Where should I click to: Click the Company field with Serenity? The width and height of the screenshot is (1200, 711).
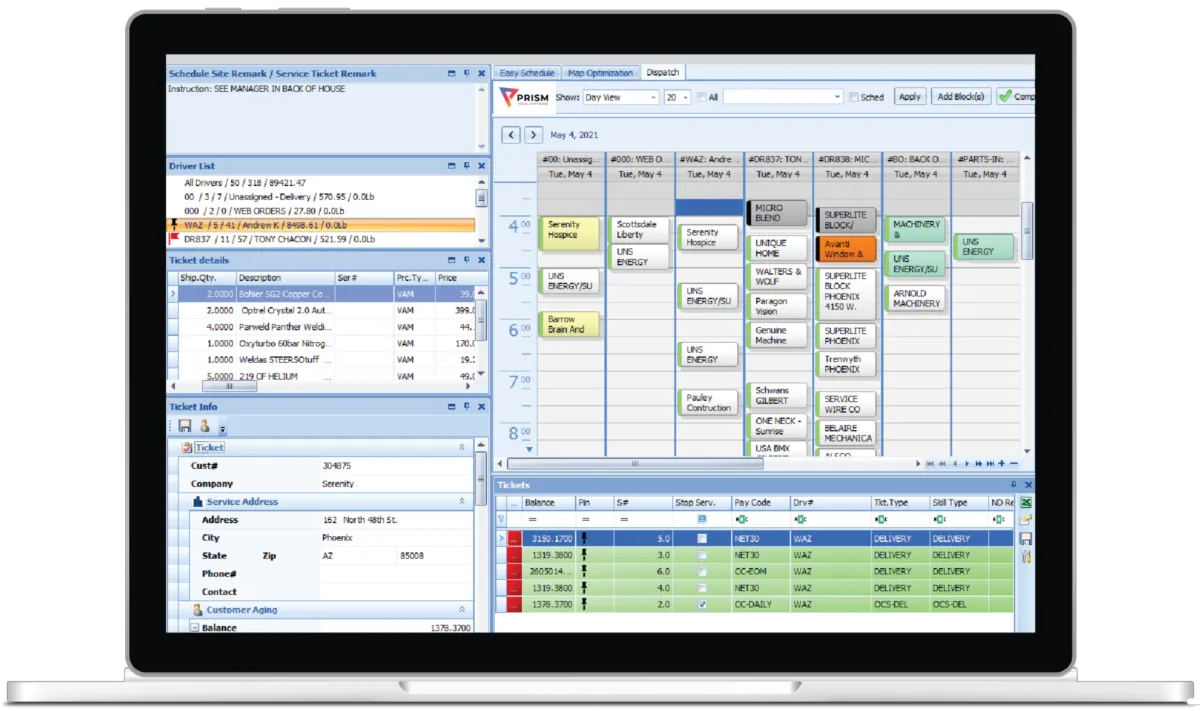395,484
